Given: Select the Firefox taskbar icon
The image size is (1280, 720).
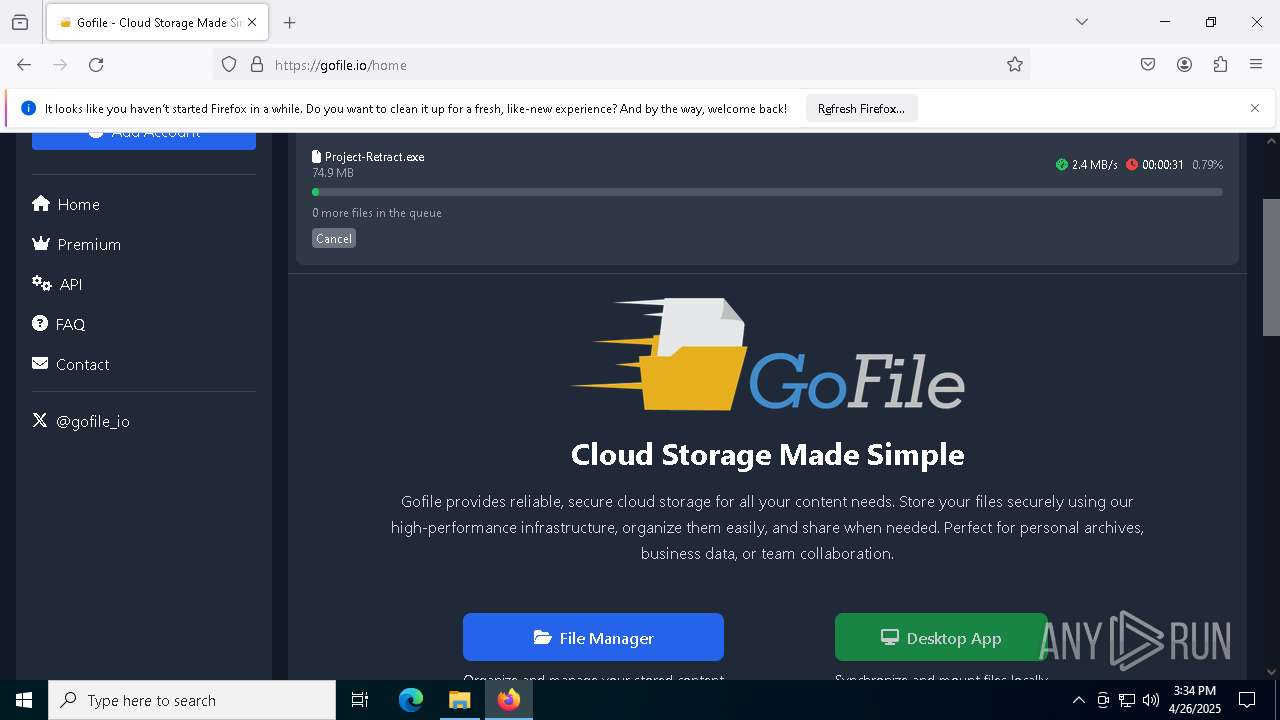Looking at the screenshot, I should (x=508, y=700).
